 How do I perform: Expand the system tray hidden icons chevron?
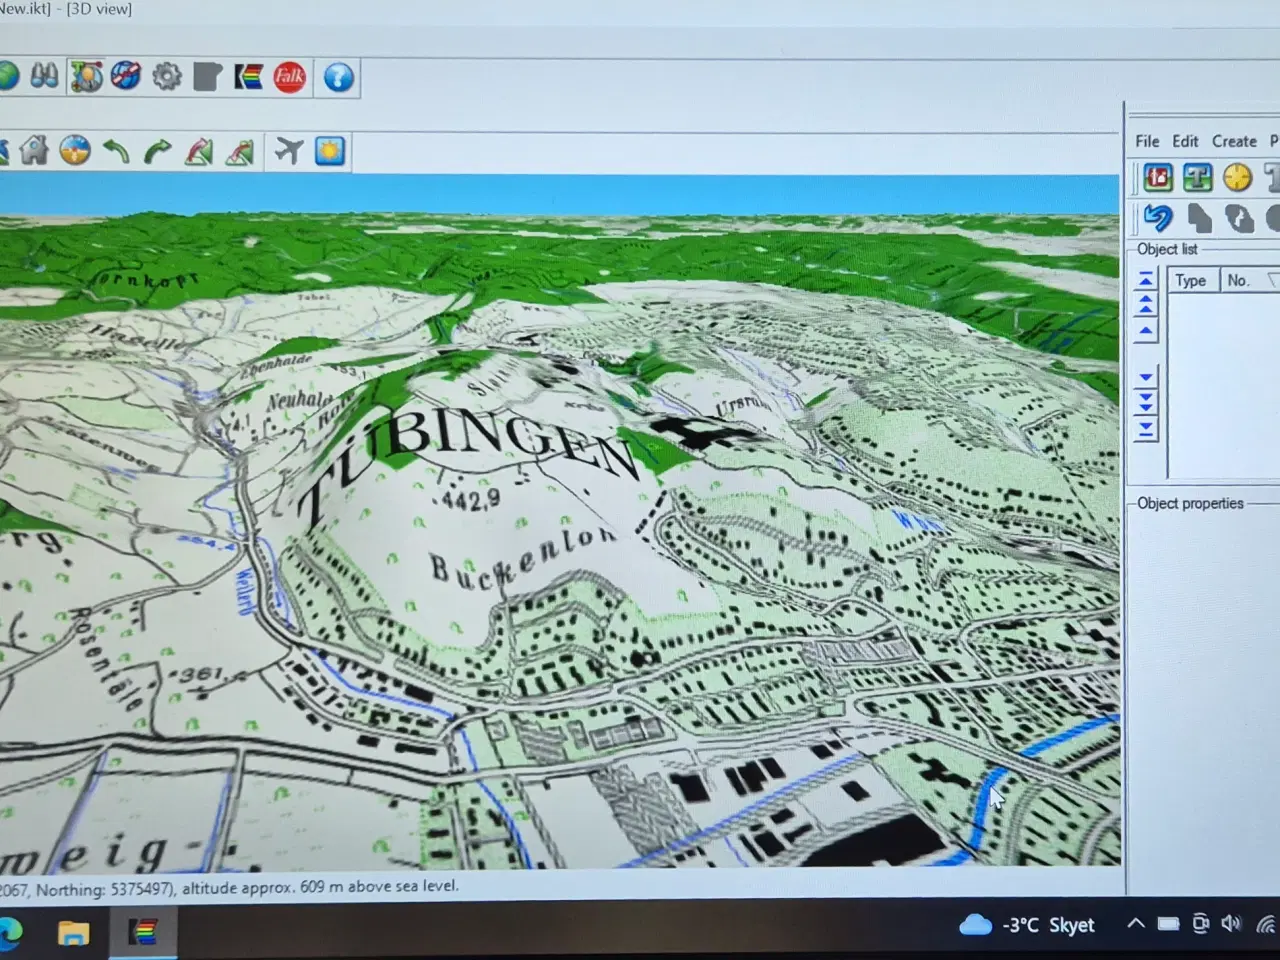1135,924
